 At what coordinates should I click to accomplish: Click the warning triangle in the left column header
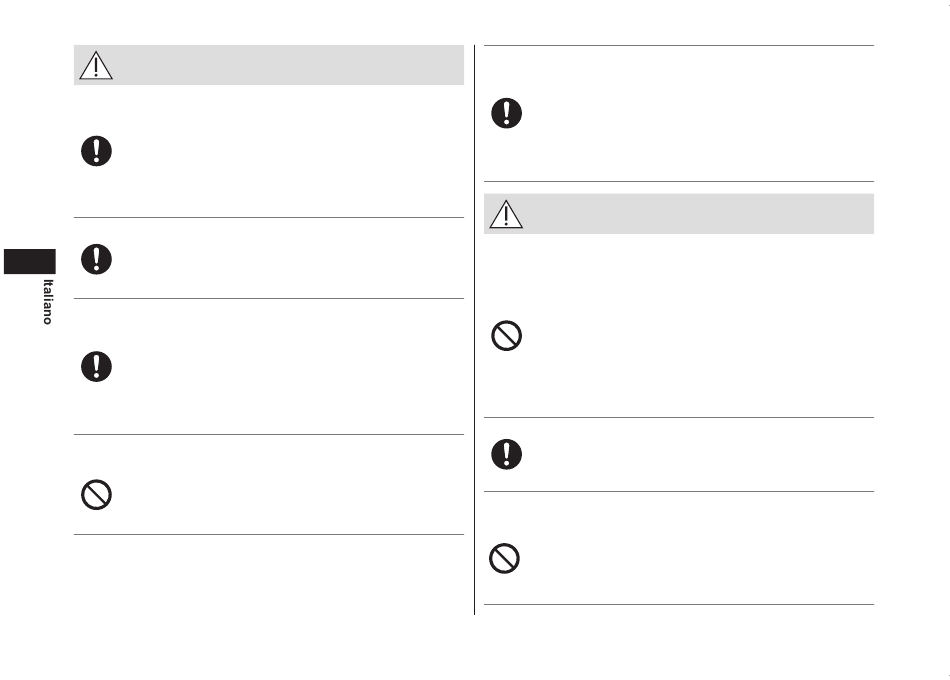coord(96,65)
